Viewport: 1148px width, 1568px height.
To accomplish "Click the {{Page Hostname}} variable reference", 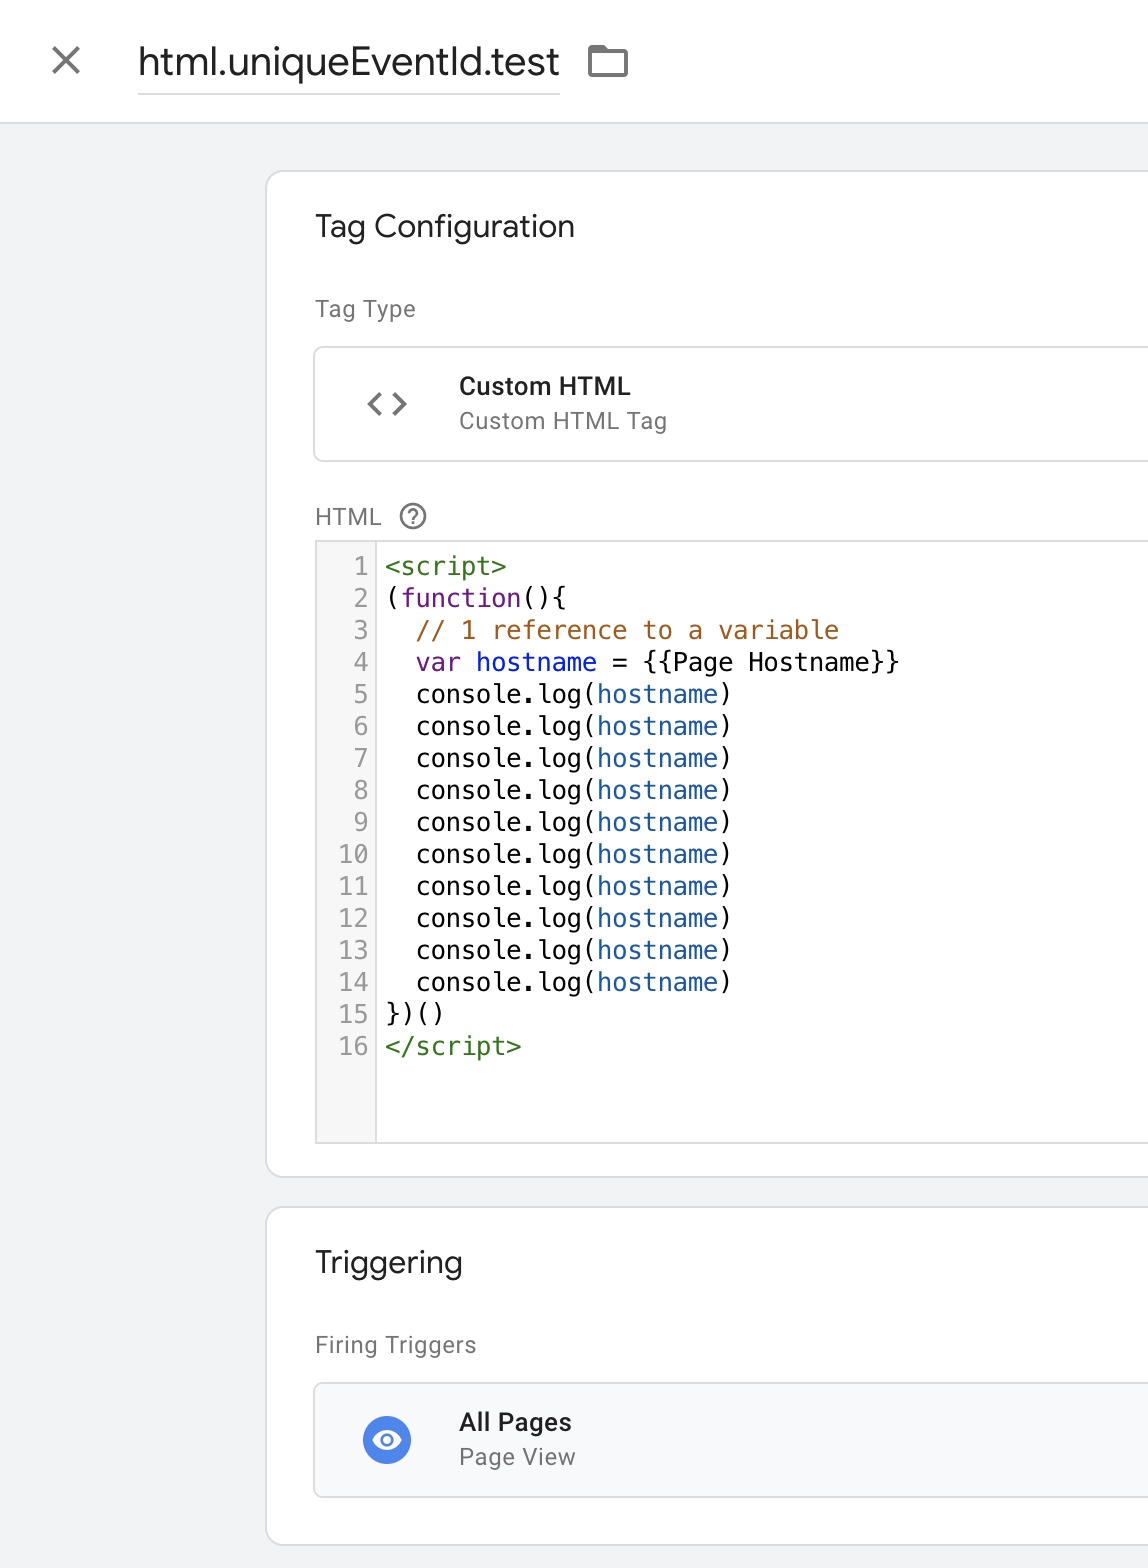I will click(771, 662).
